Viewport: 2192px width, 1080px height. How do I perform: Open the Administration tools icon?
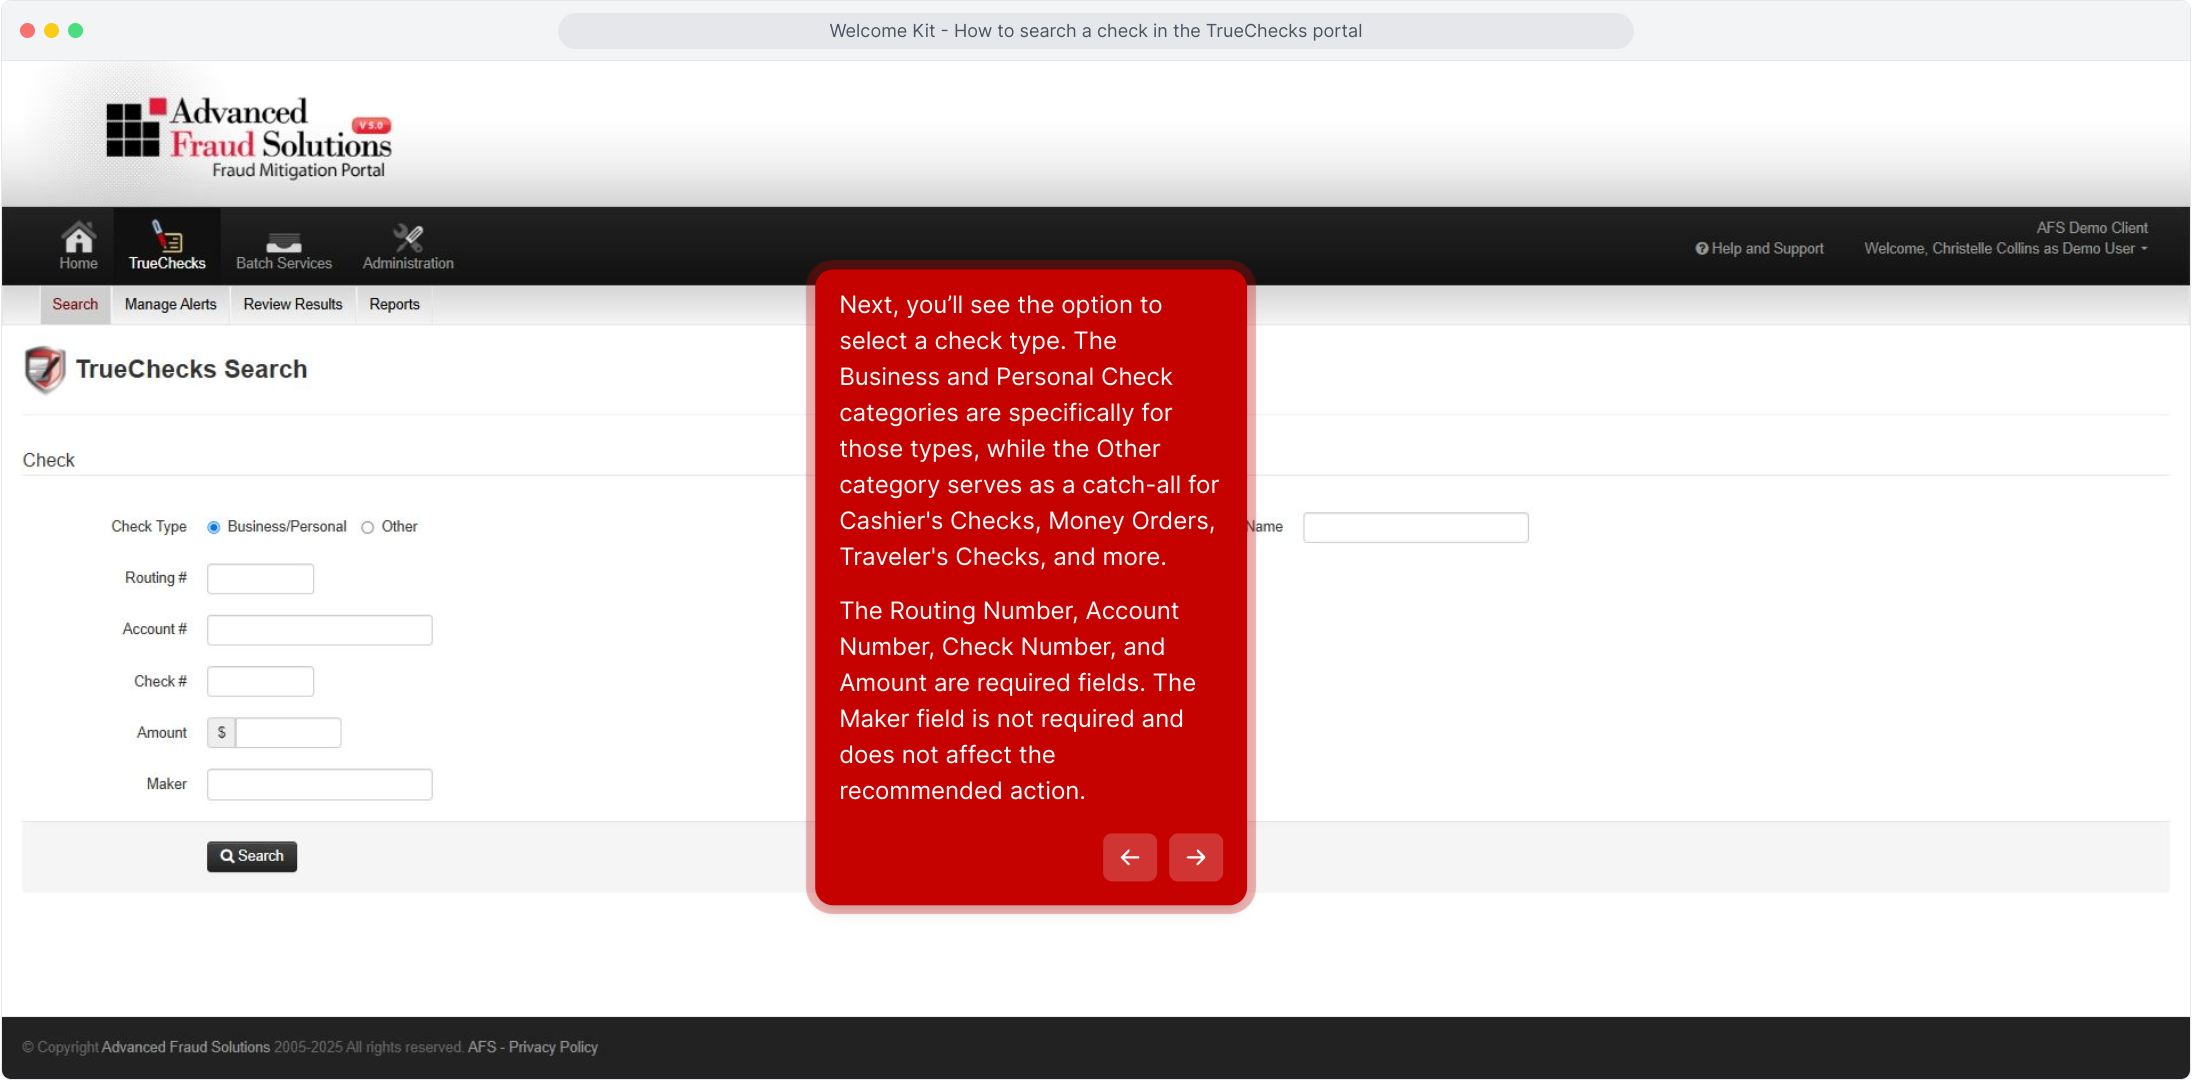(408, 237)
